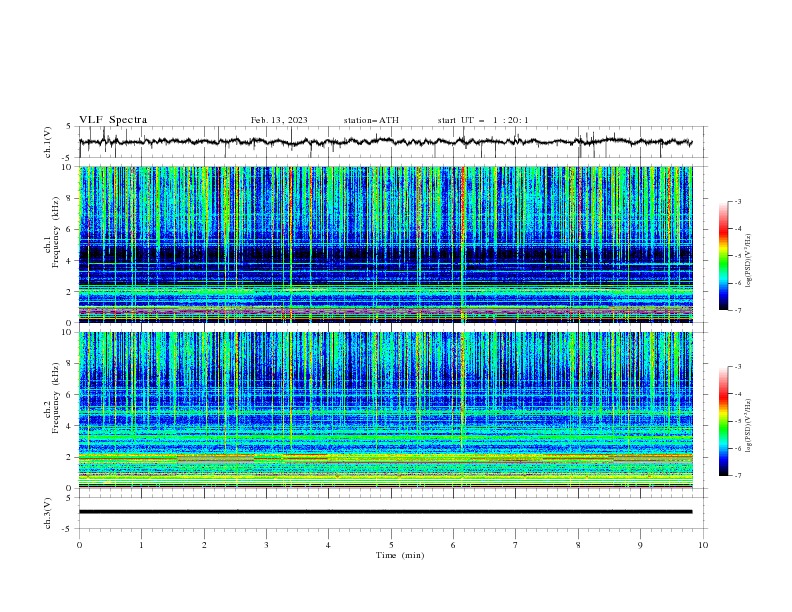This screenshot has width=792, height=612.
Task: Click the "ch.1(V)" waveform axis label
Action: 48,142
